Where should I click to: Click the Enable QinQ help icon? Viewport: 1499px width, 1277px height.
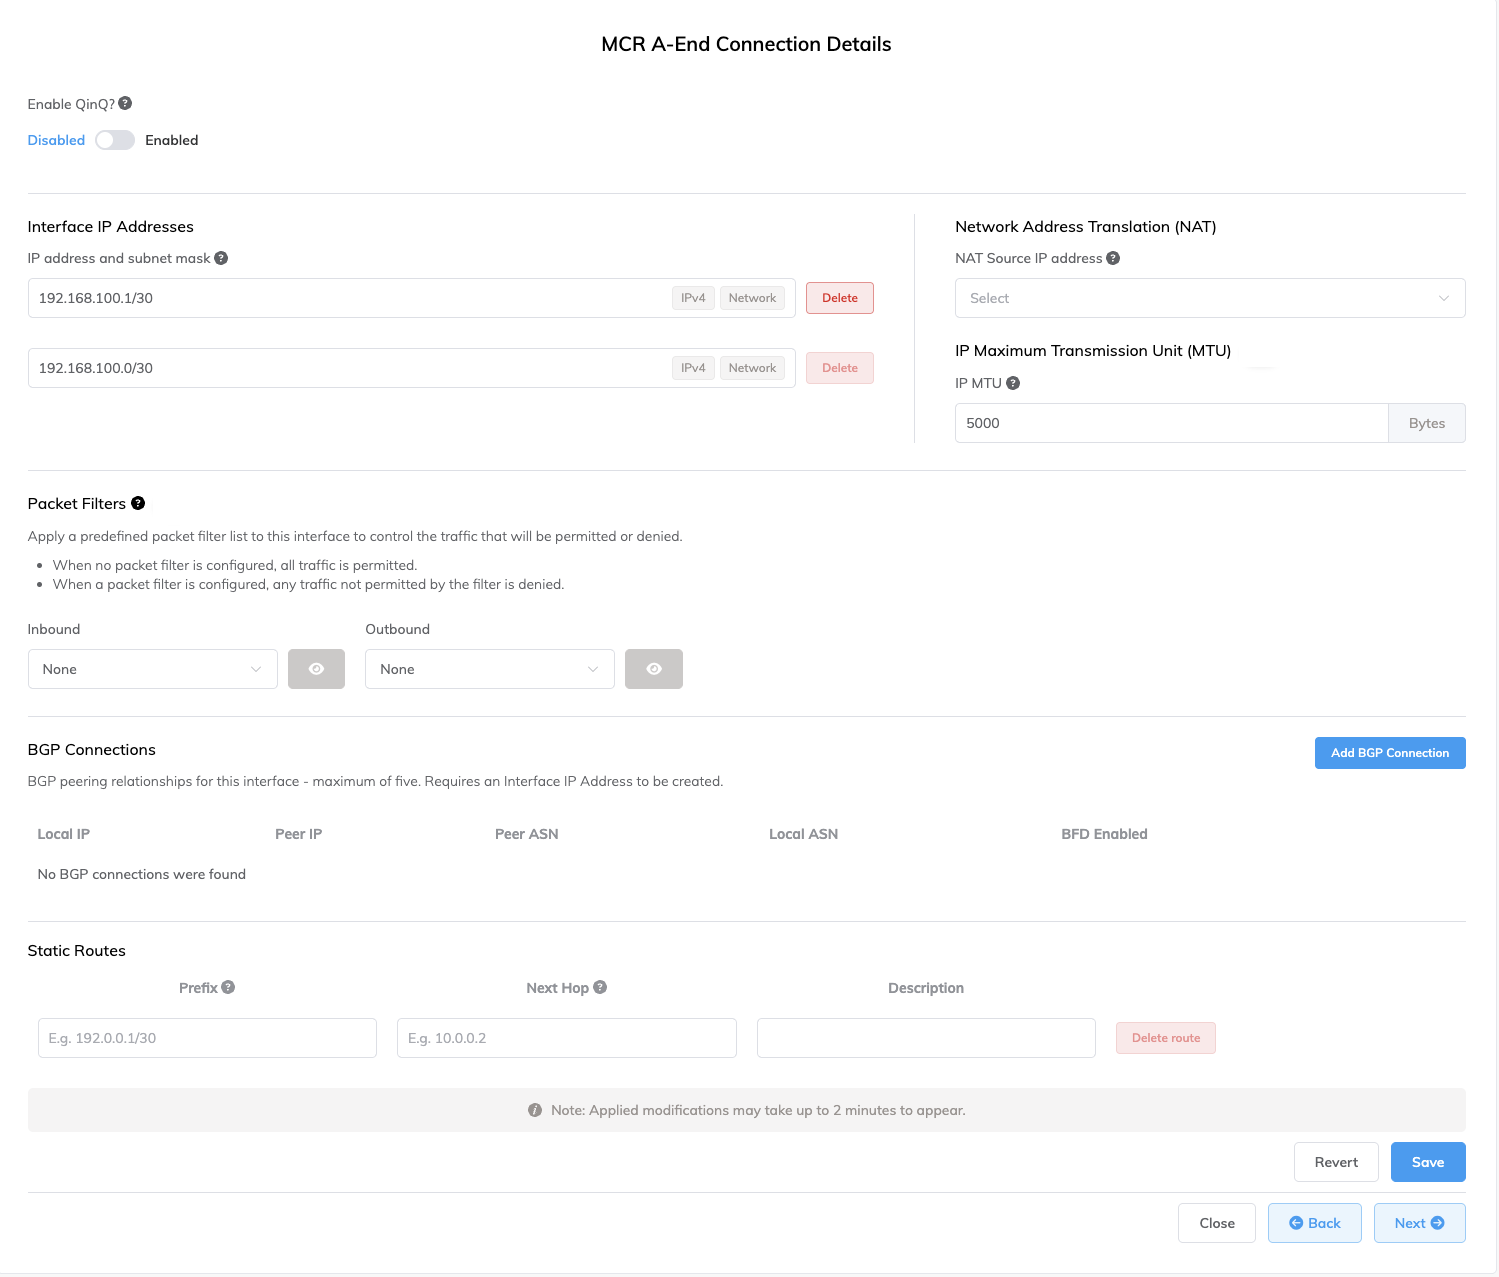(x=125, y=103)
